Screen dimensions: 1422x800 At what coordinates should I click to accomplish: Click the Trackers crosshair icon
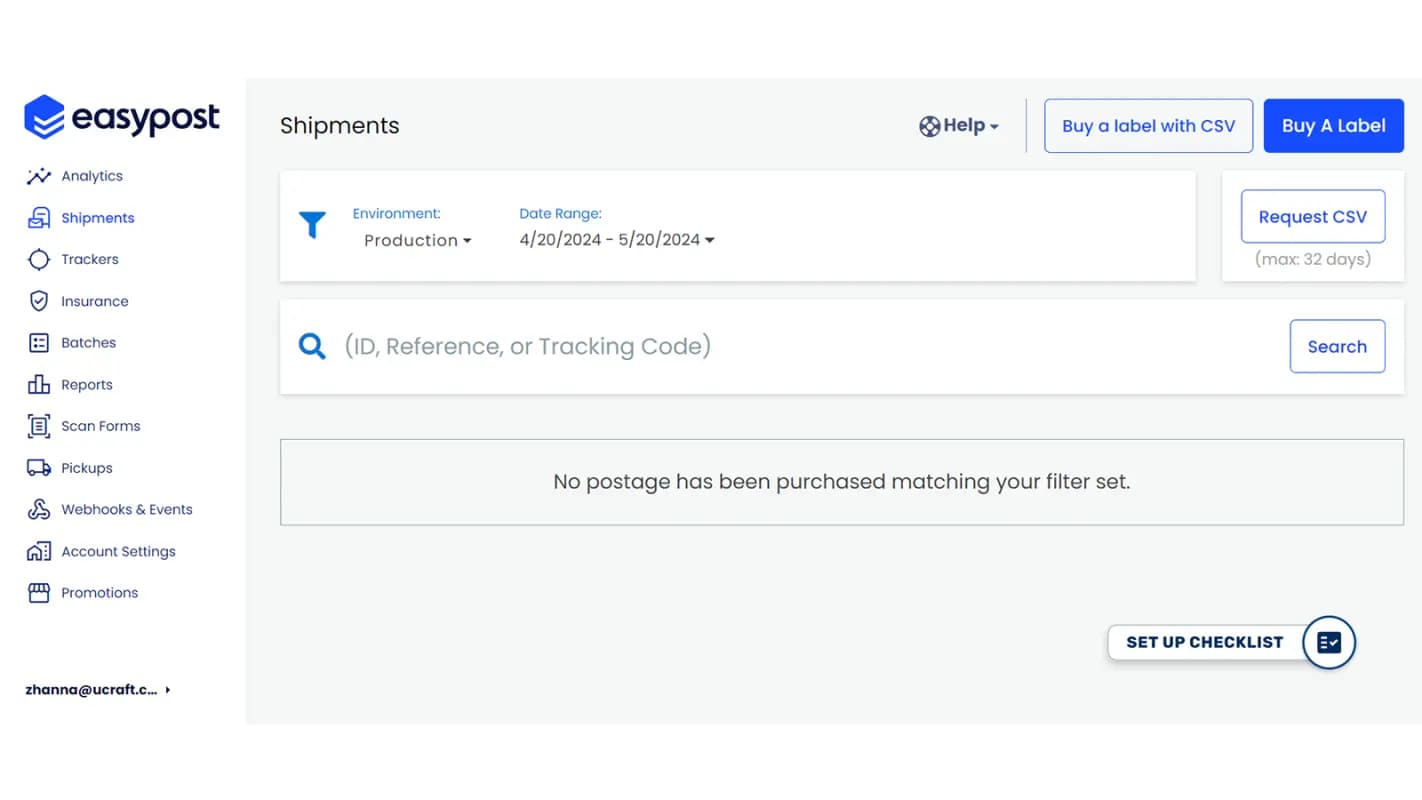tap(39, 260)
